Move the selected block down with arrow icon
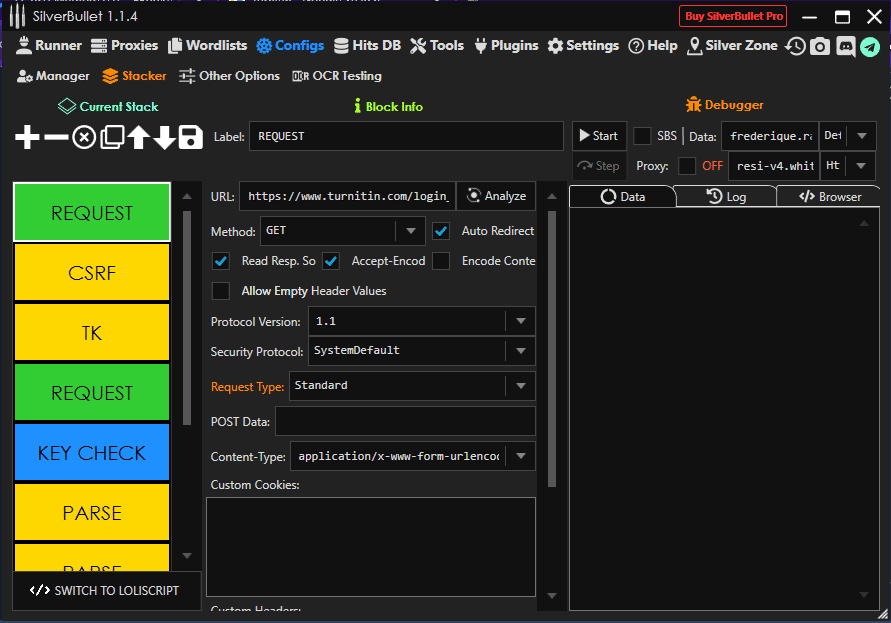The image size is (891, 623). [x=164, y=137]
